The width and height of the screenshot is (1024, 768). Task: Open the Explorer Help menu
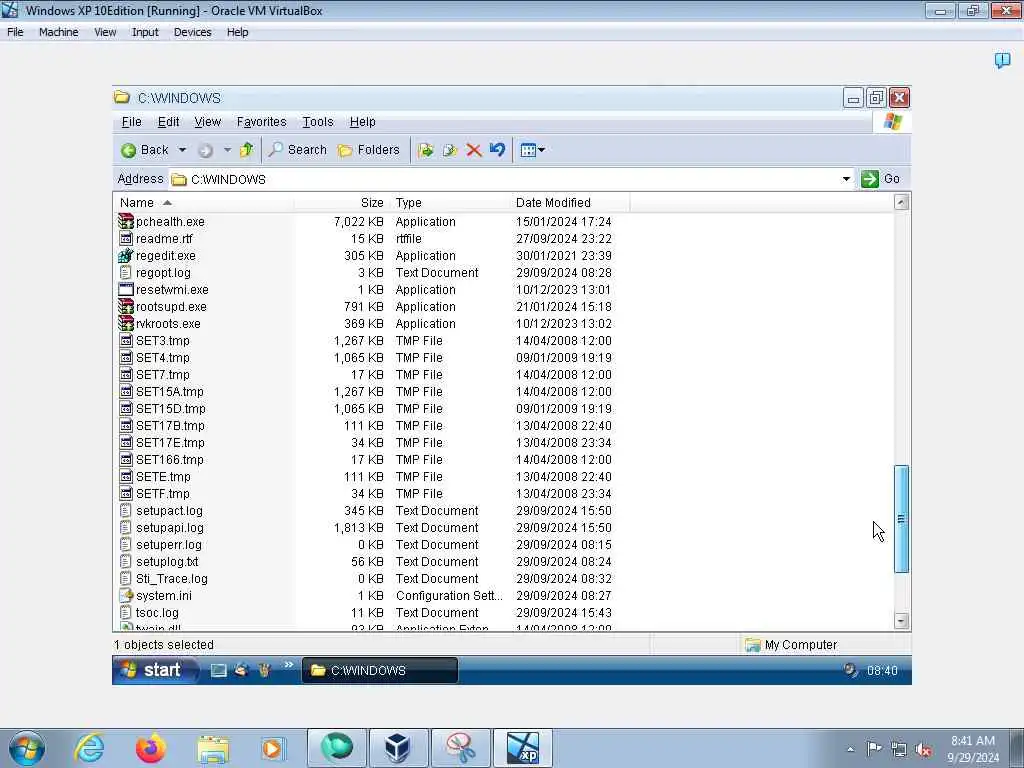click(x=362, y=122)
